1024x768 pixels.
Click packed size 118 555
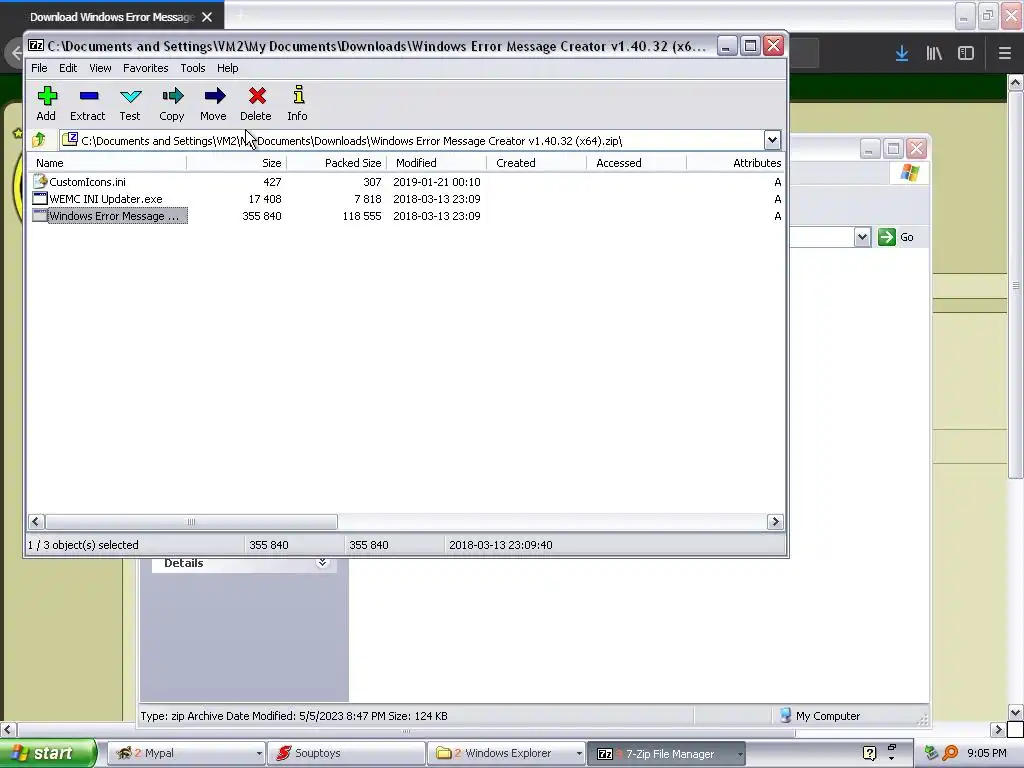point(362,216)
